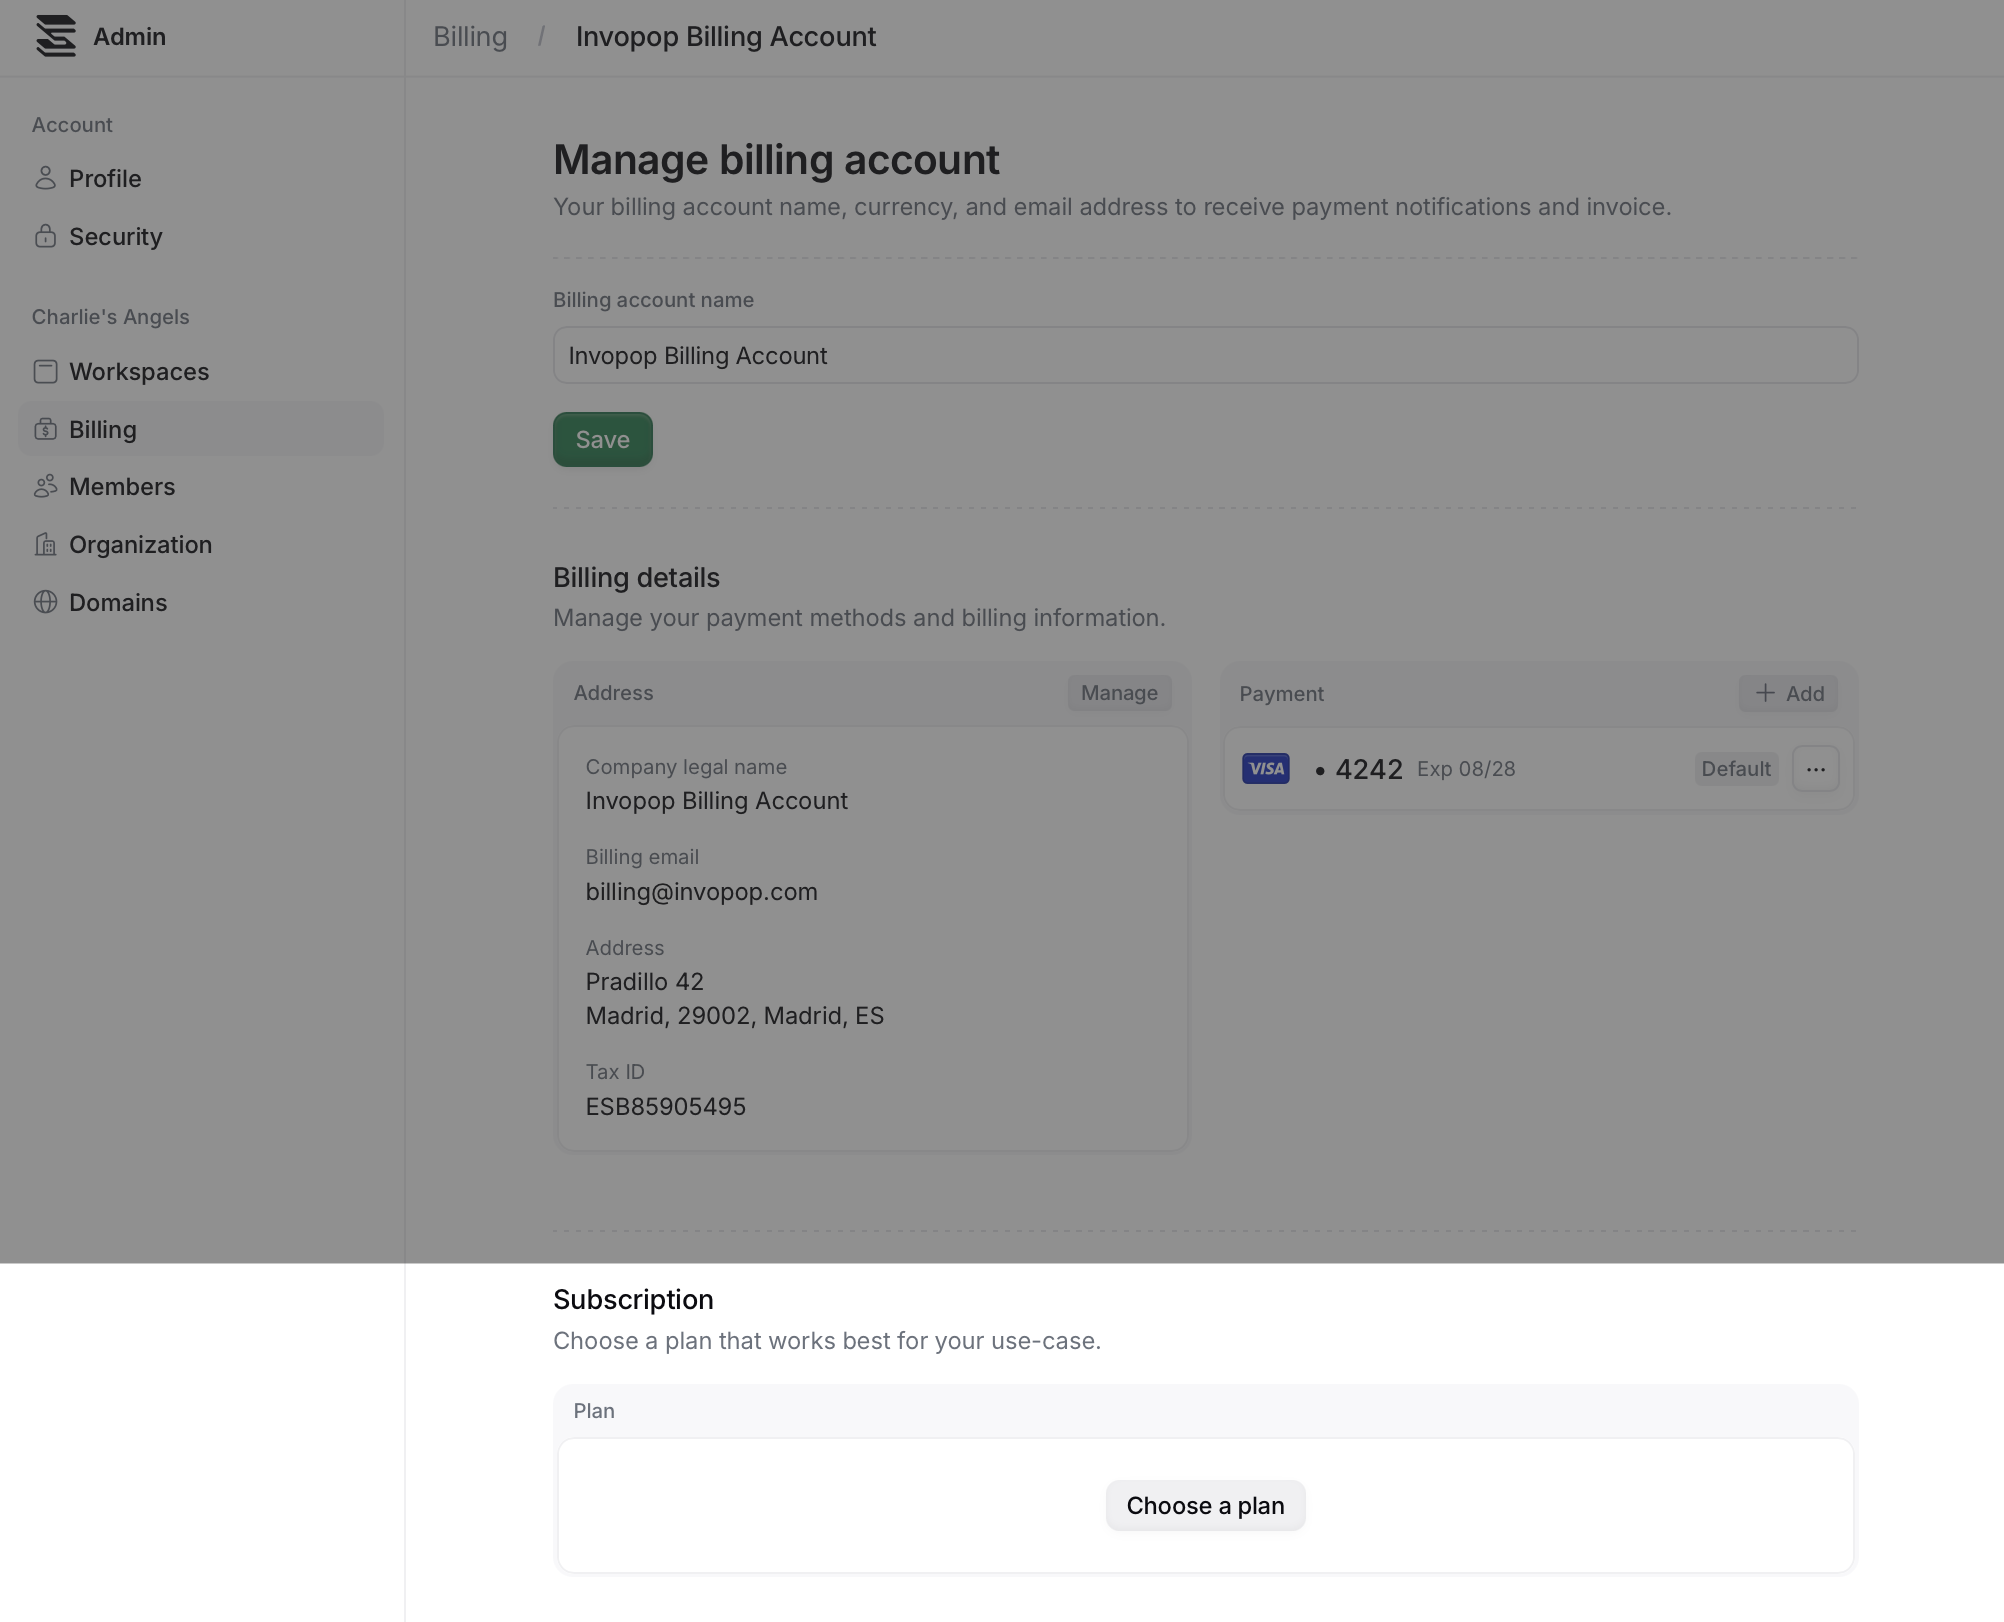The width and height of the screenshot is (2004, 1622).
Task: Open card options via the ellipsis button
Action: (1816, 769)
